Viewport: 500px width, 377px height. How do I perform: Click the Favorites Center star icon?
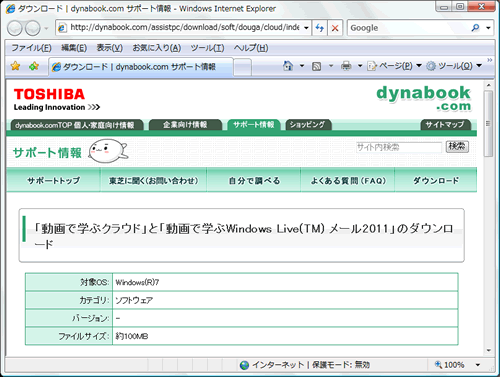point(15,66)
